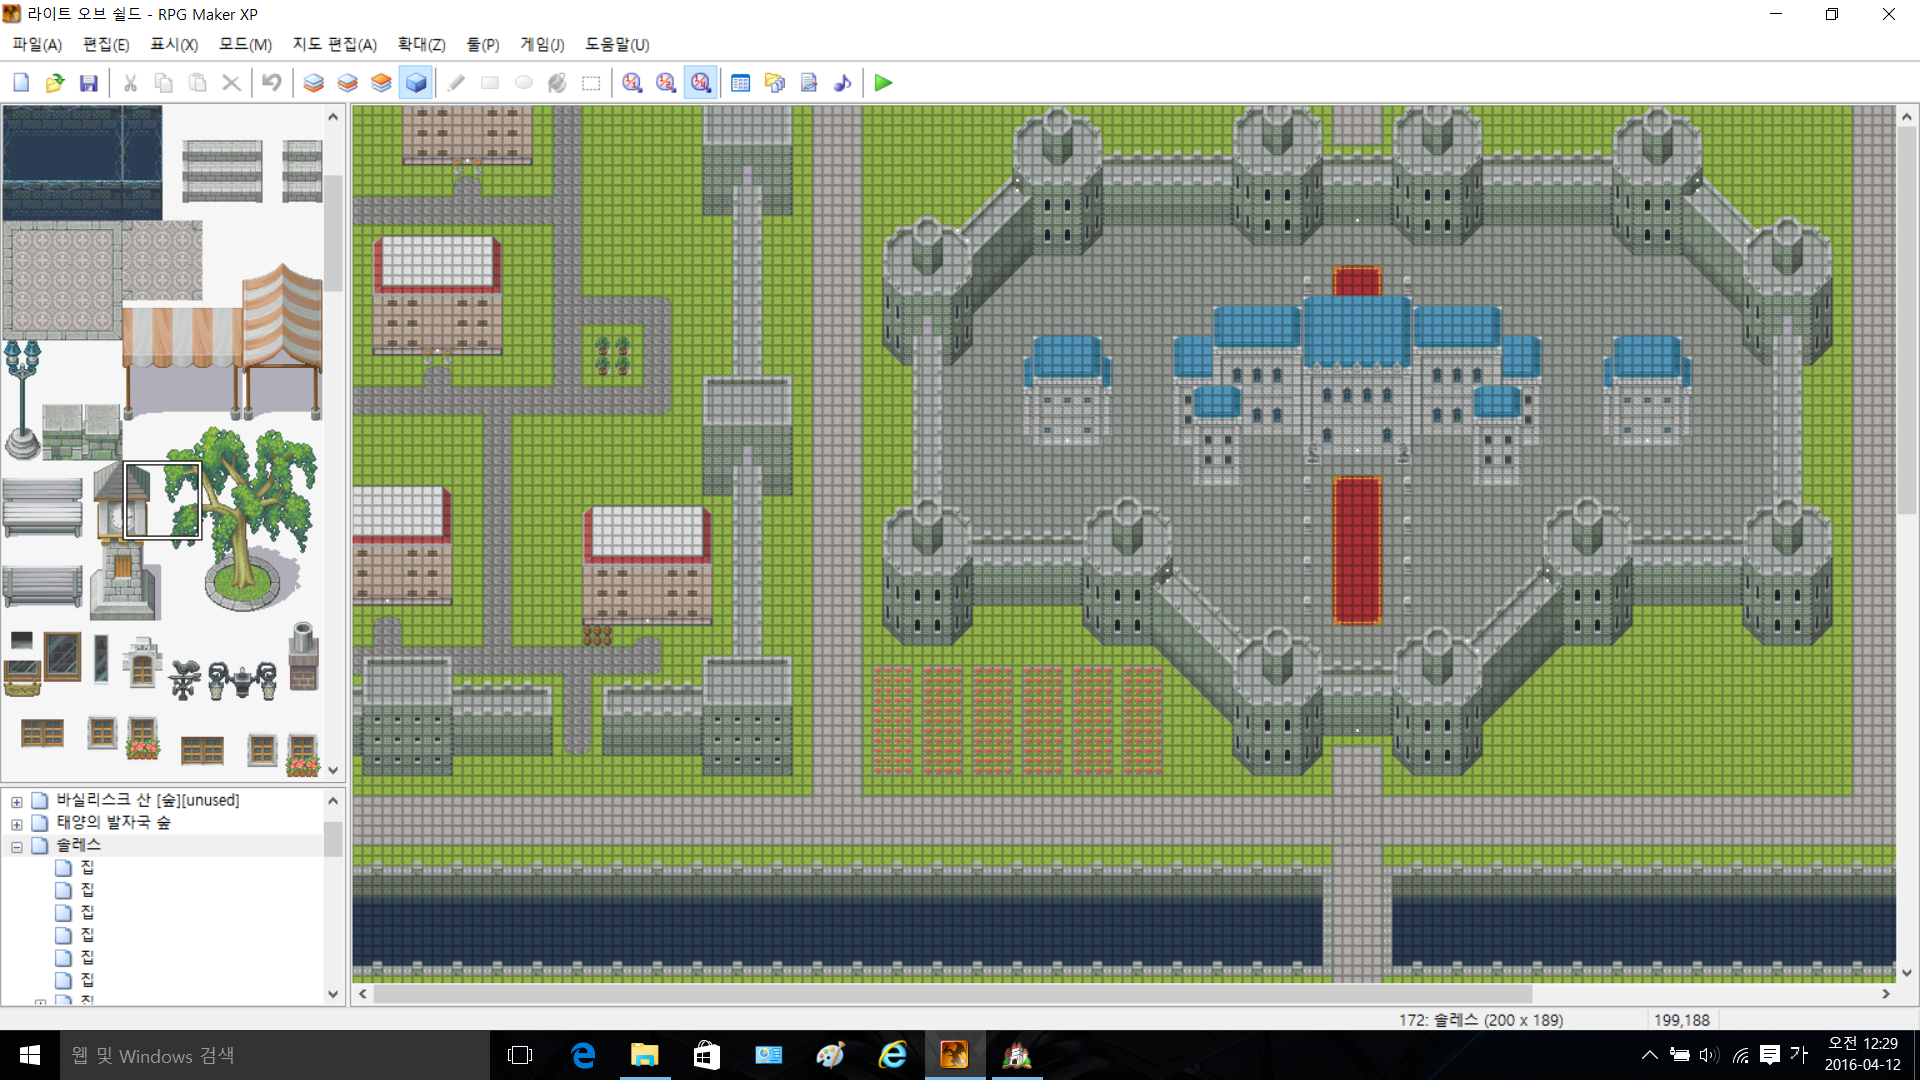Start Playtest with the green play arrow
Screen dimensions: 1920x1080
point(883,83)
